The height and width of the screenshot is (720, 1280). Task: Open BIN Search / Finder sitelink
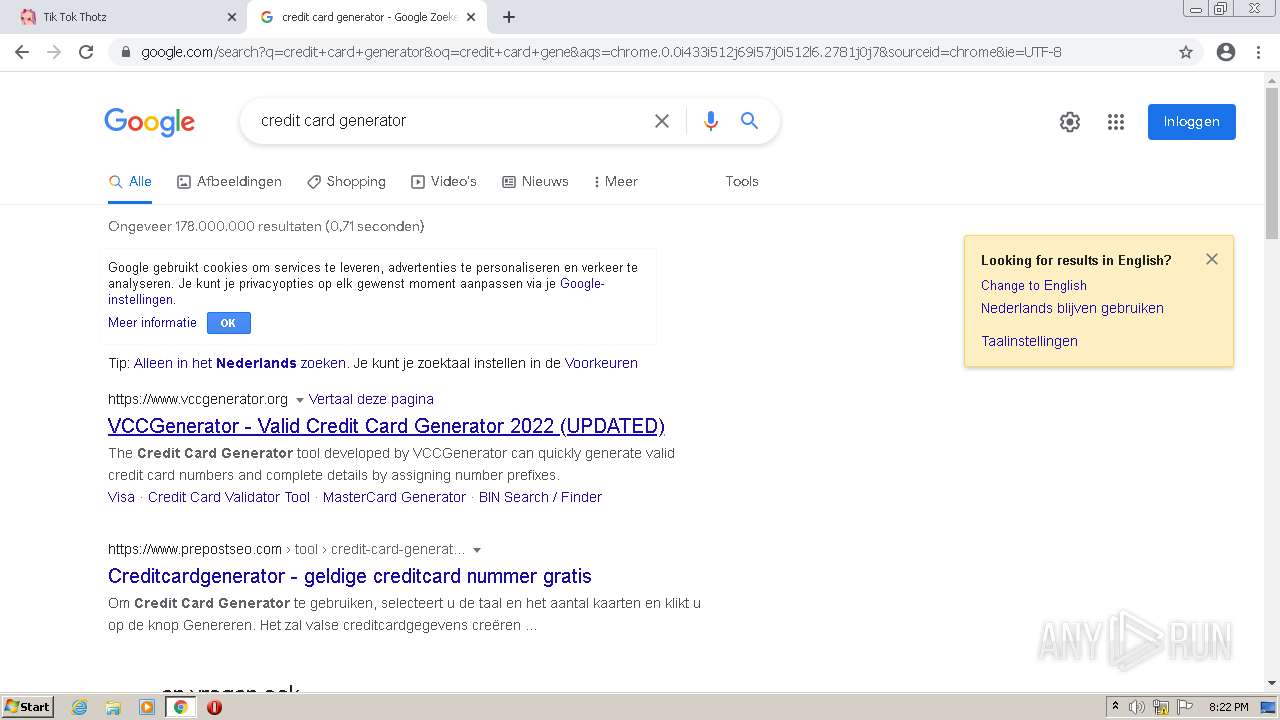540,497
